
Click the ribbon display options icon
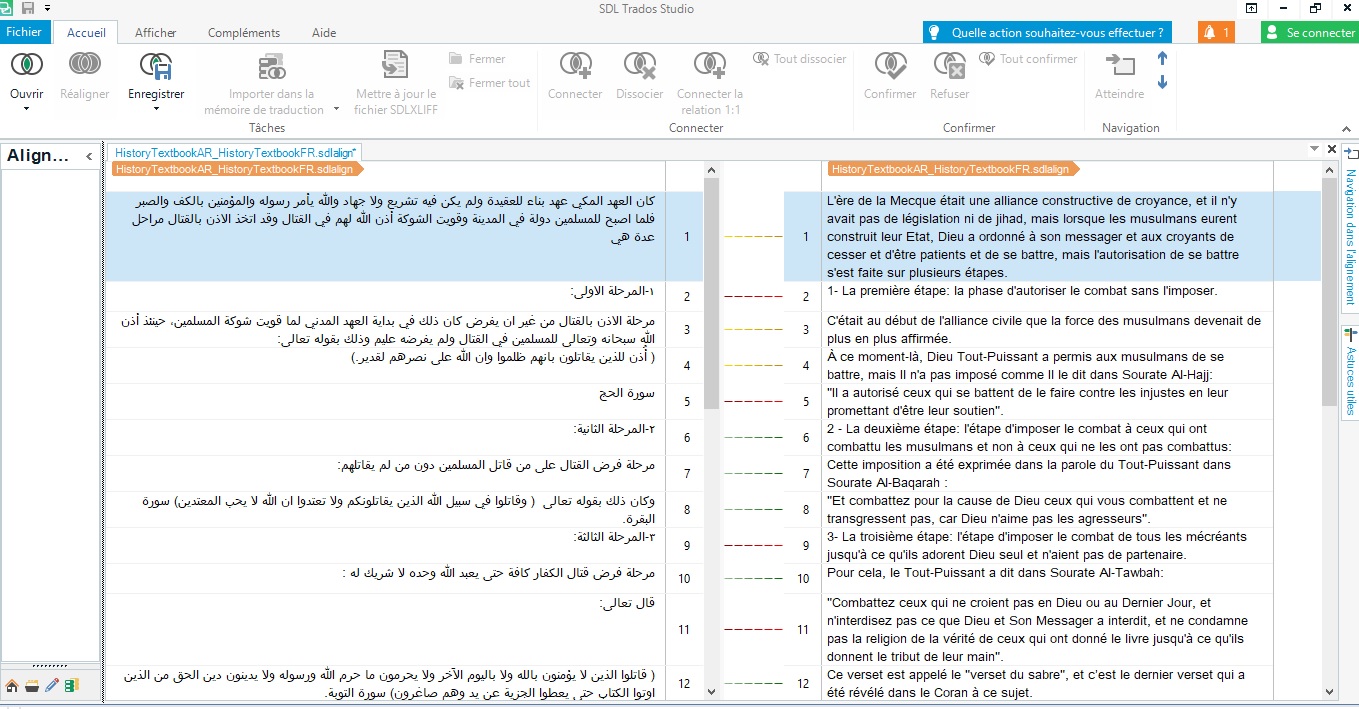click(1251, 8)
